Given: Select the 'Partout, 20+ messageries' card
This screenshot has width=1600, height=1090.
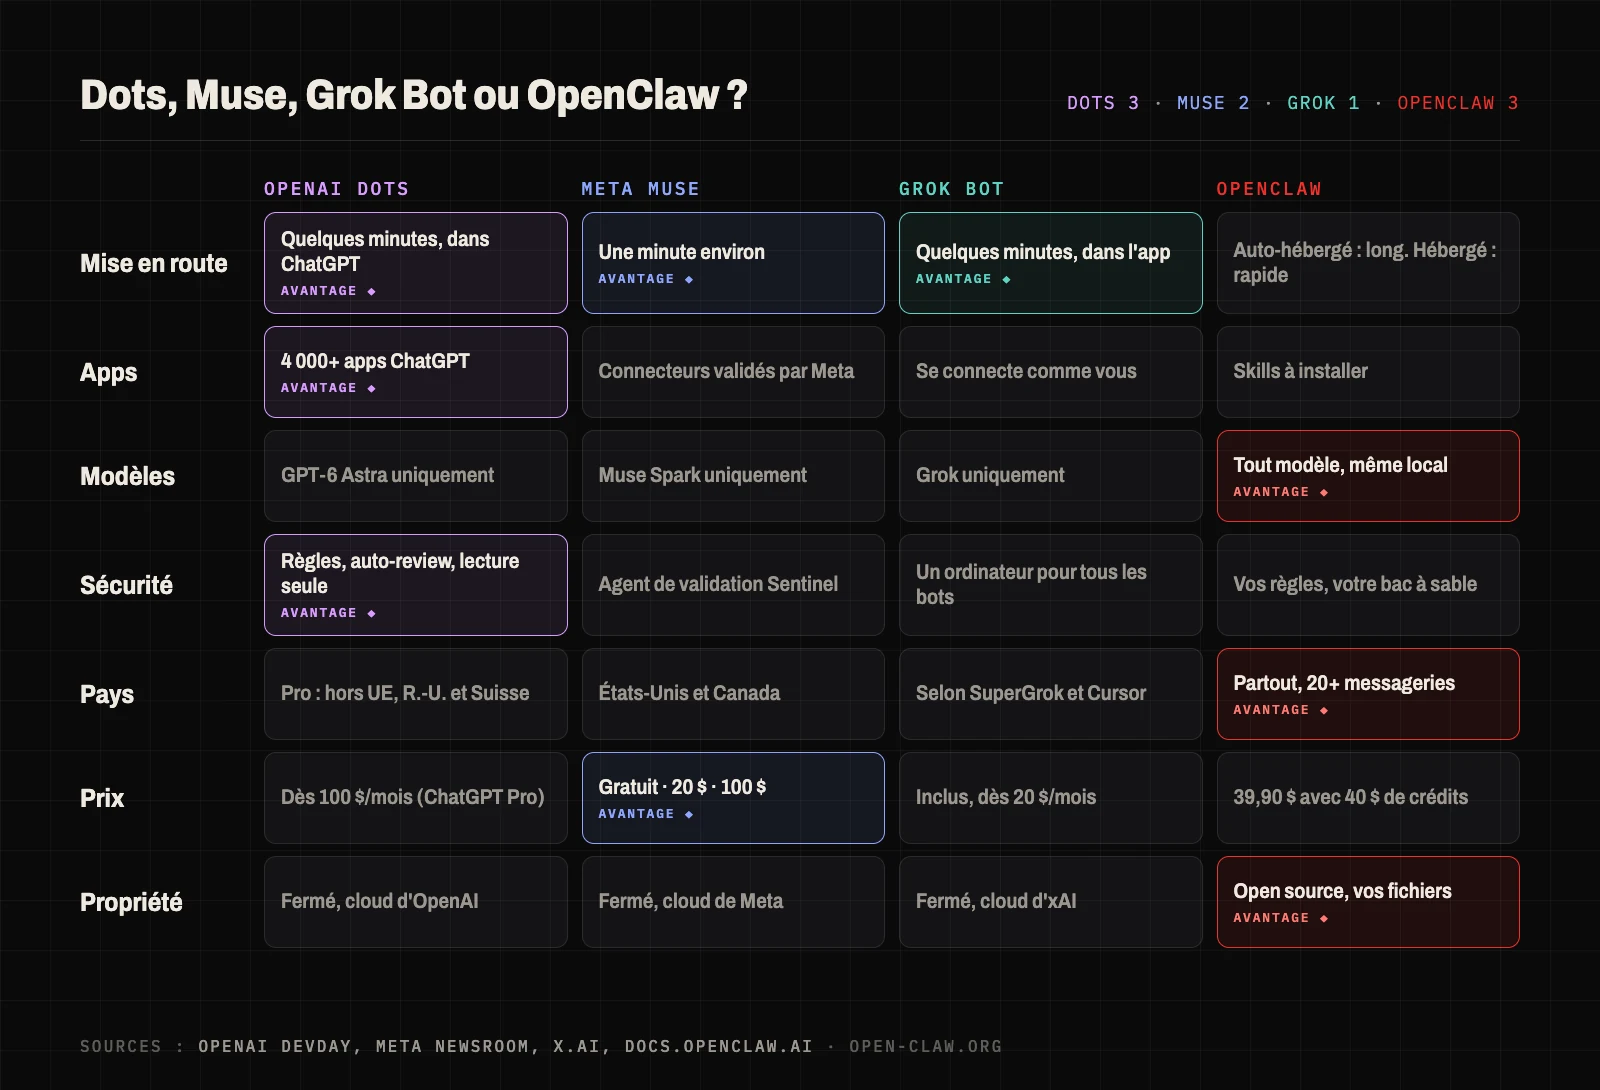Looking at the screenshot, I should click(1368, 694).
